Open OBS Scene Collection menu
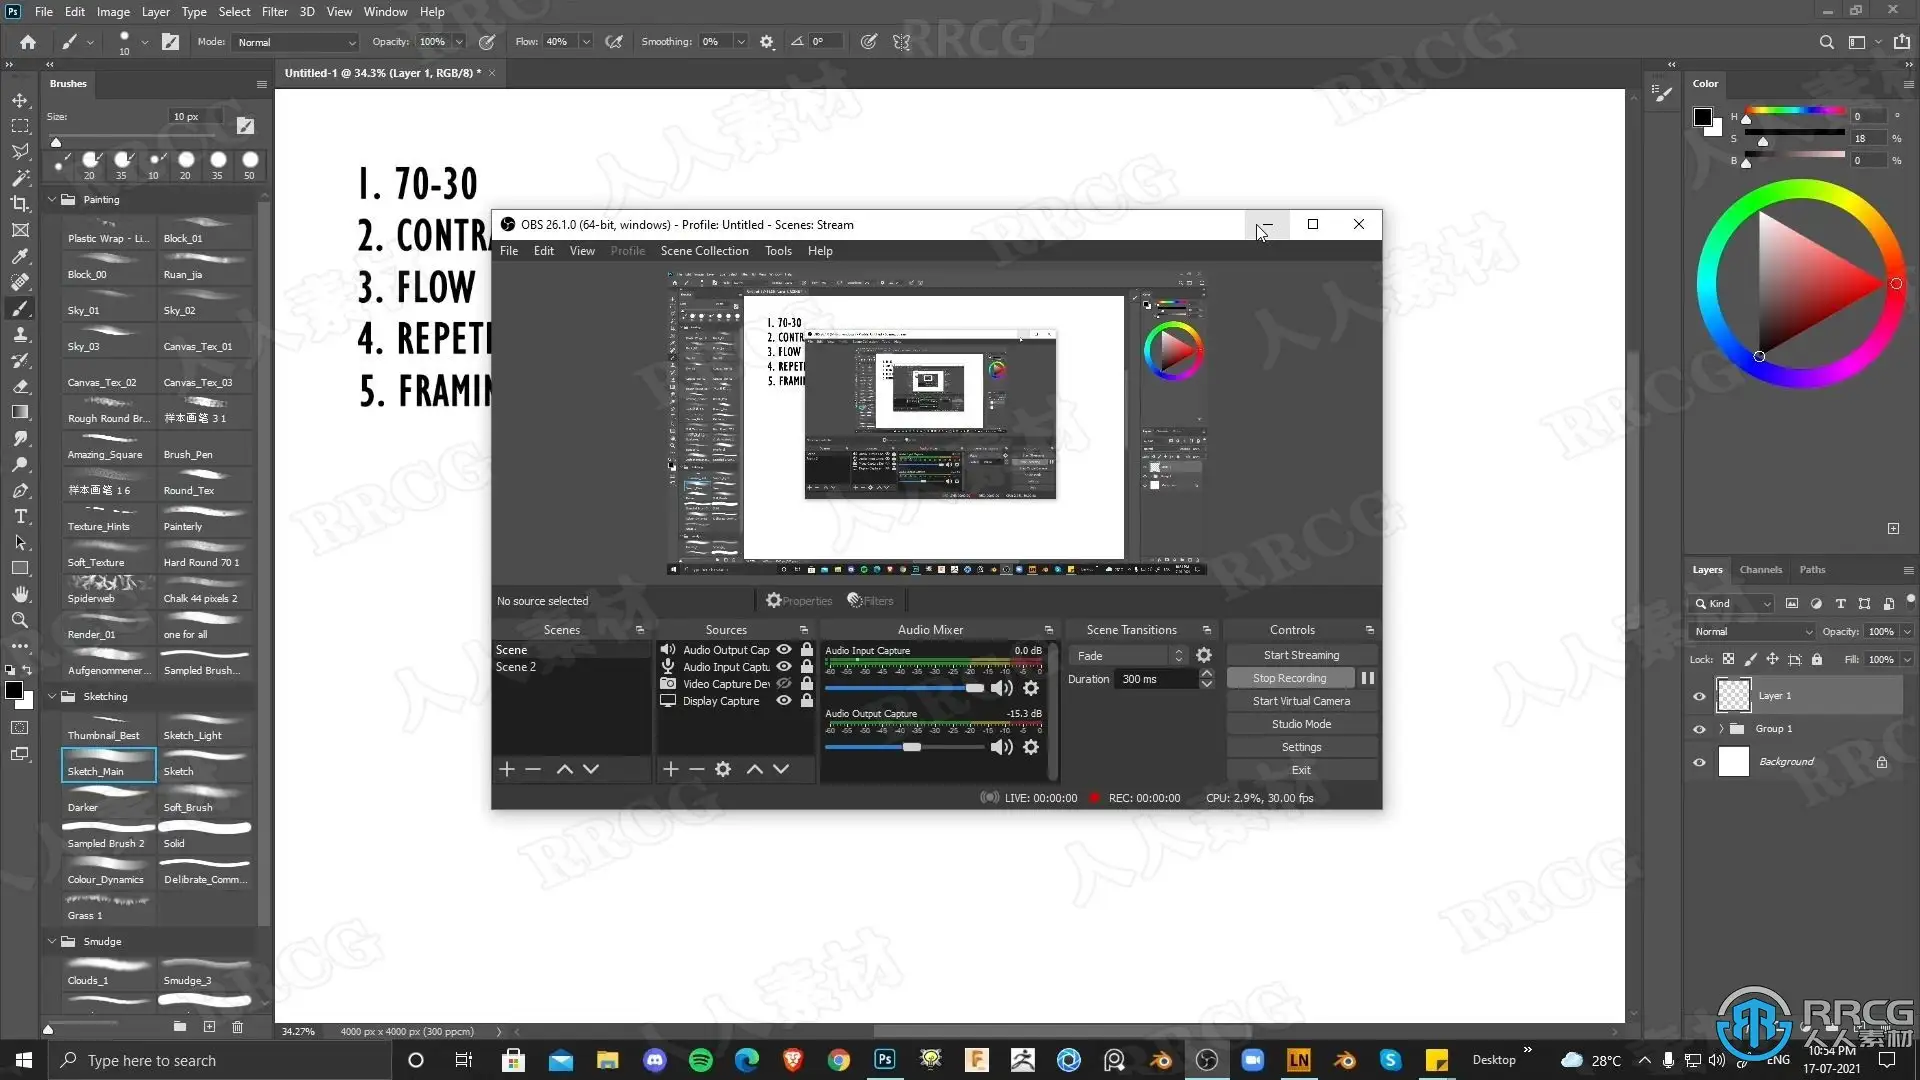The height and width of the screenshot is (1080, 1920). (704, 251)
